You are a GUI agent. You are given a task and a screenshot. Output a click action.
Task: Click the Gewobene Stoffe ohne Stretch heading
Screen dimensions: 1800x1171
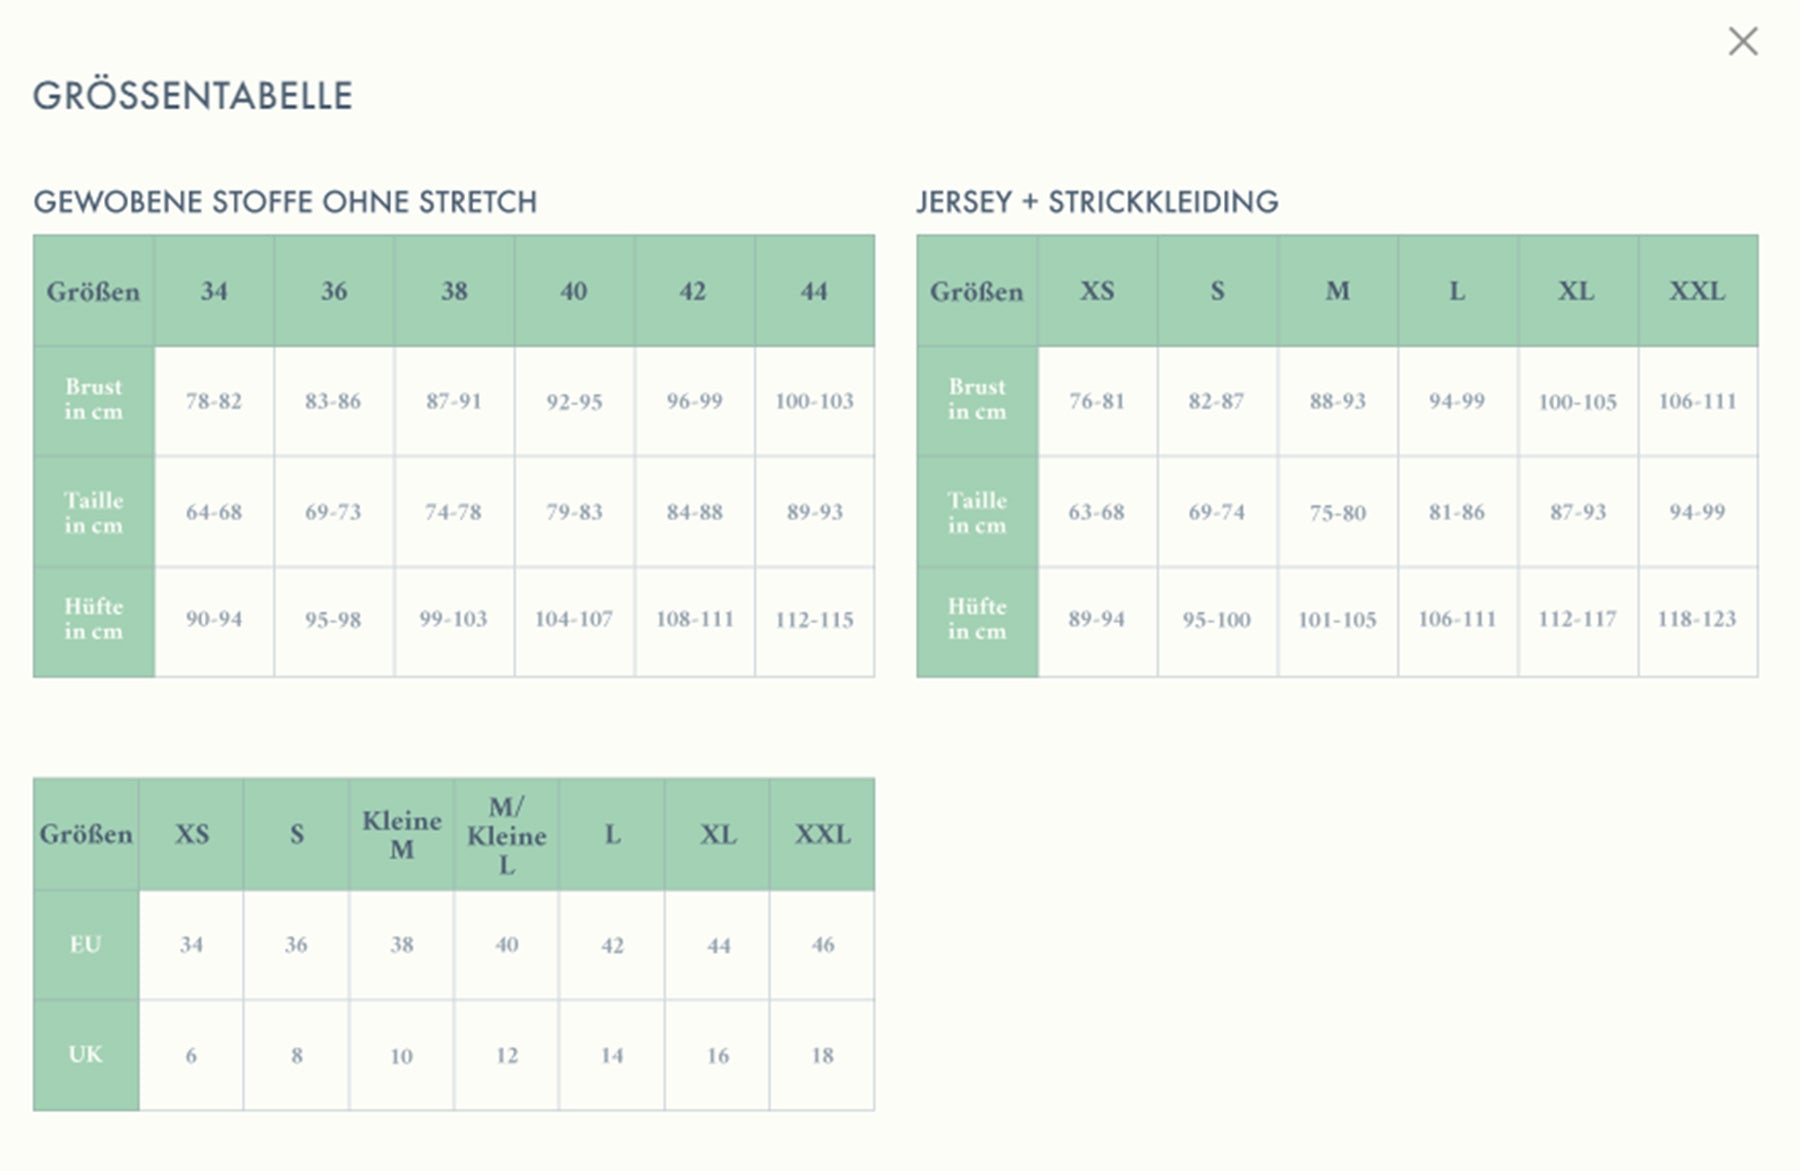(285, 202)
